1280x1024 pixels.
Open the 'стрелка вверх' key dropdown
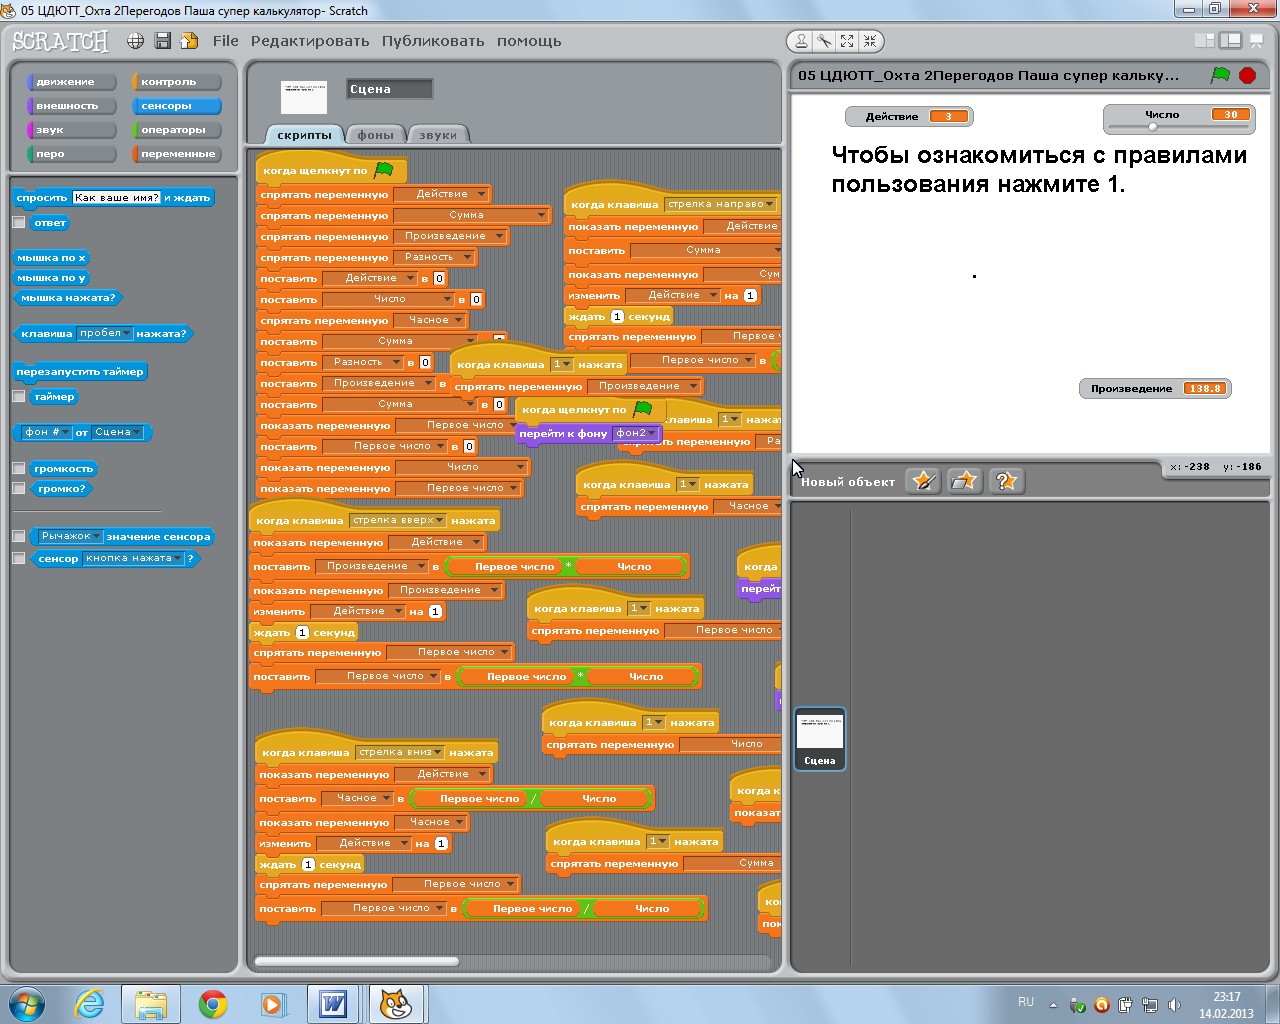tap(398, 521)
